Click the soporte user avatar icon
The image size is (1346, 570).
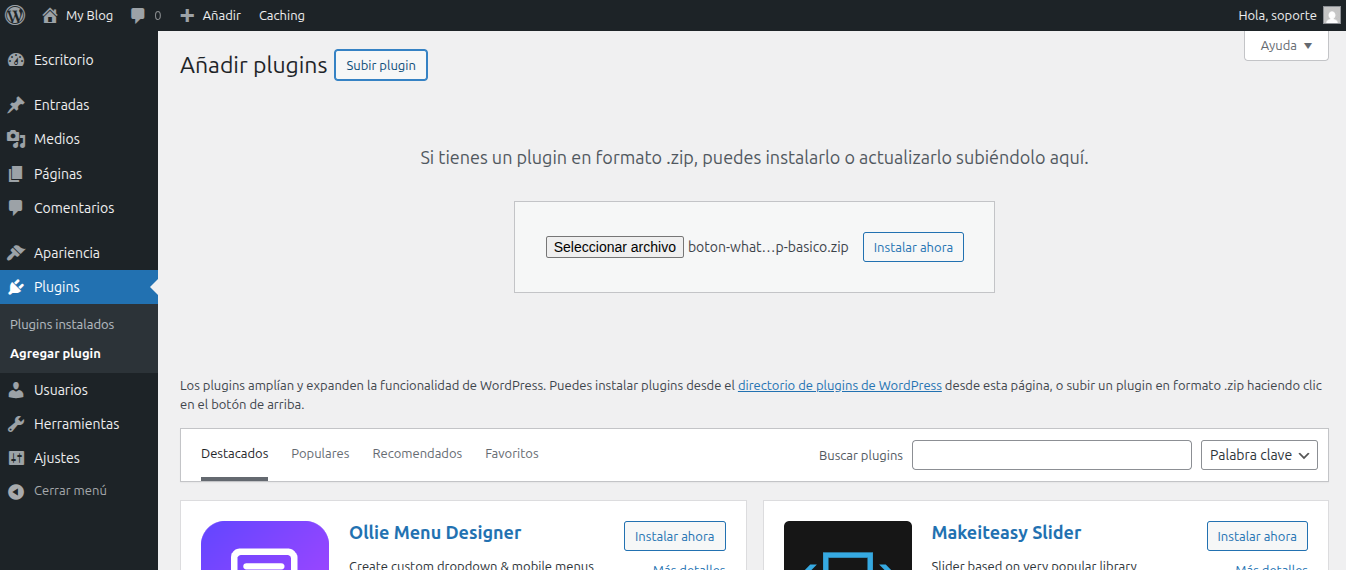click(x=1331, y=15)
